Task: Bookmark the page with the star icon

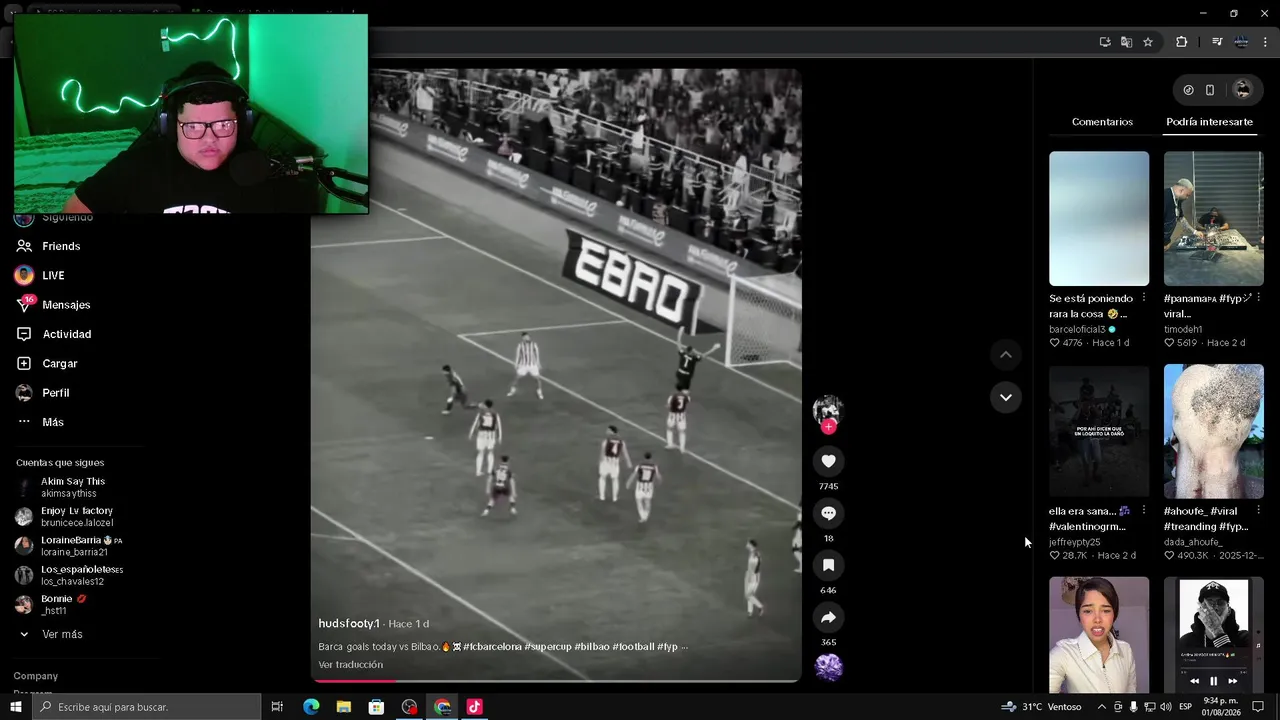Action: click(1148, 42)
